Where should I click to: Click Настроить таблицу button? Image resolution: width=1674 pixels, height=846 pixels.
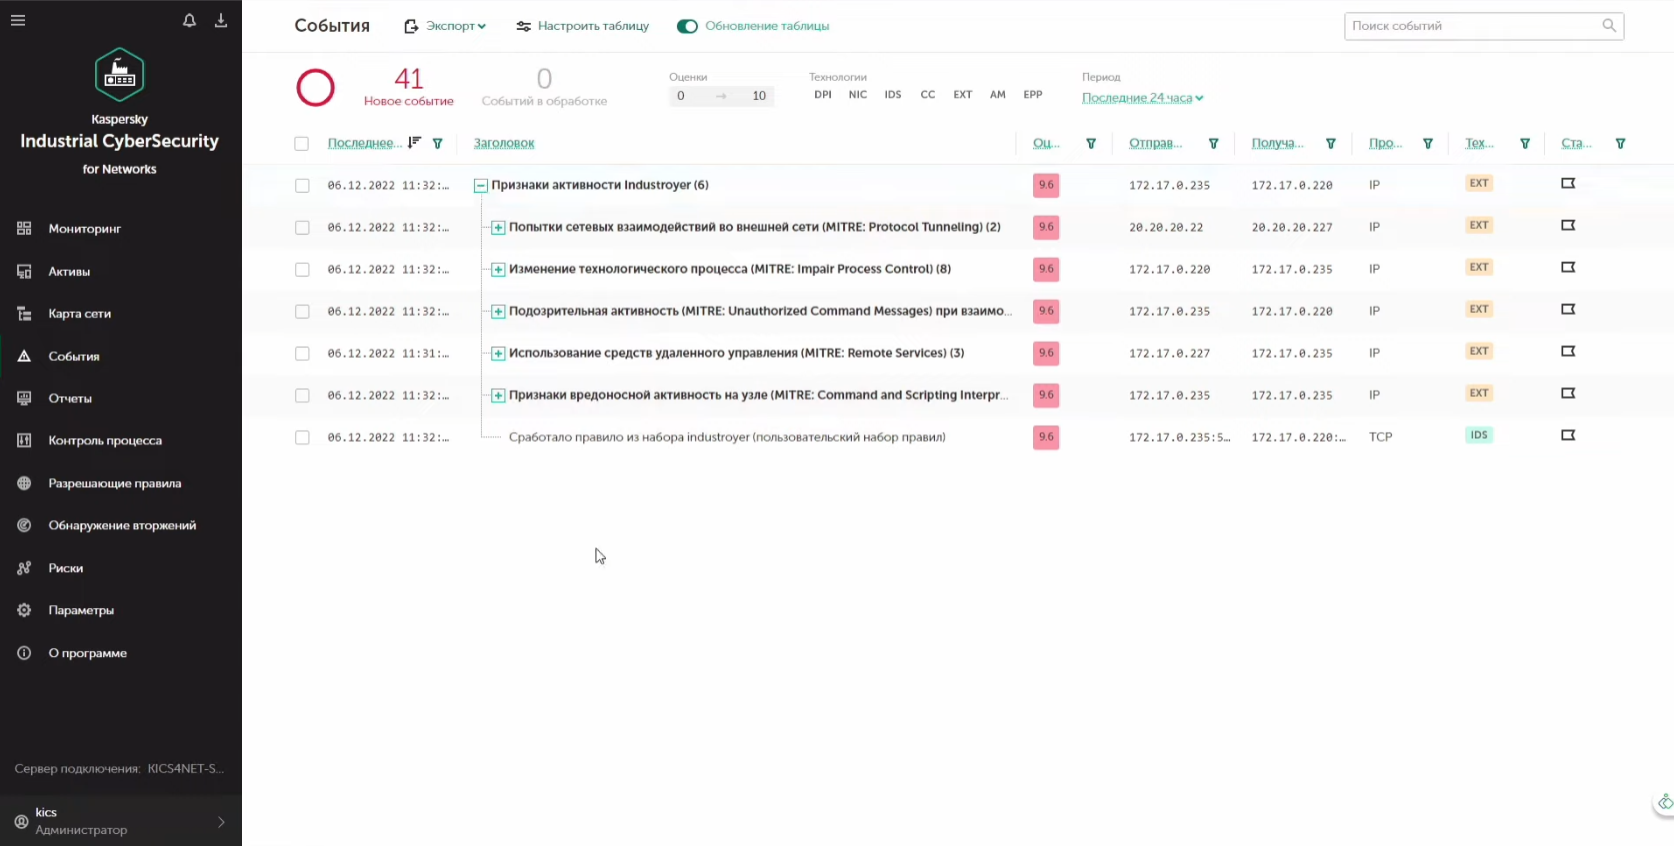point(583,26)
